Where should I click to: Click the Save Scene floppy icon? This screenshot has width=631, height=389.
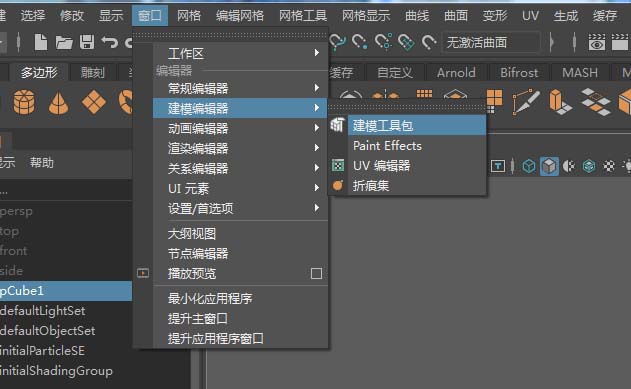pos(87,42)
